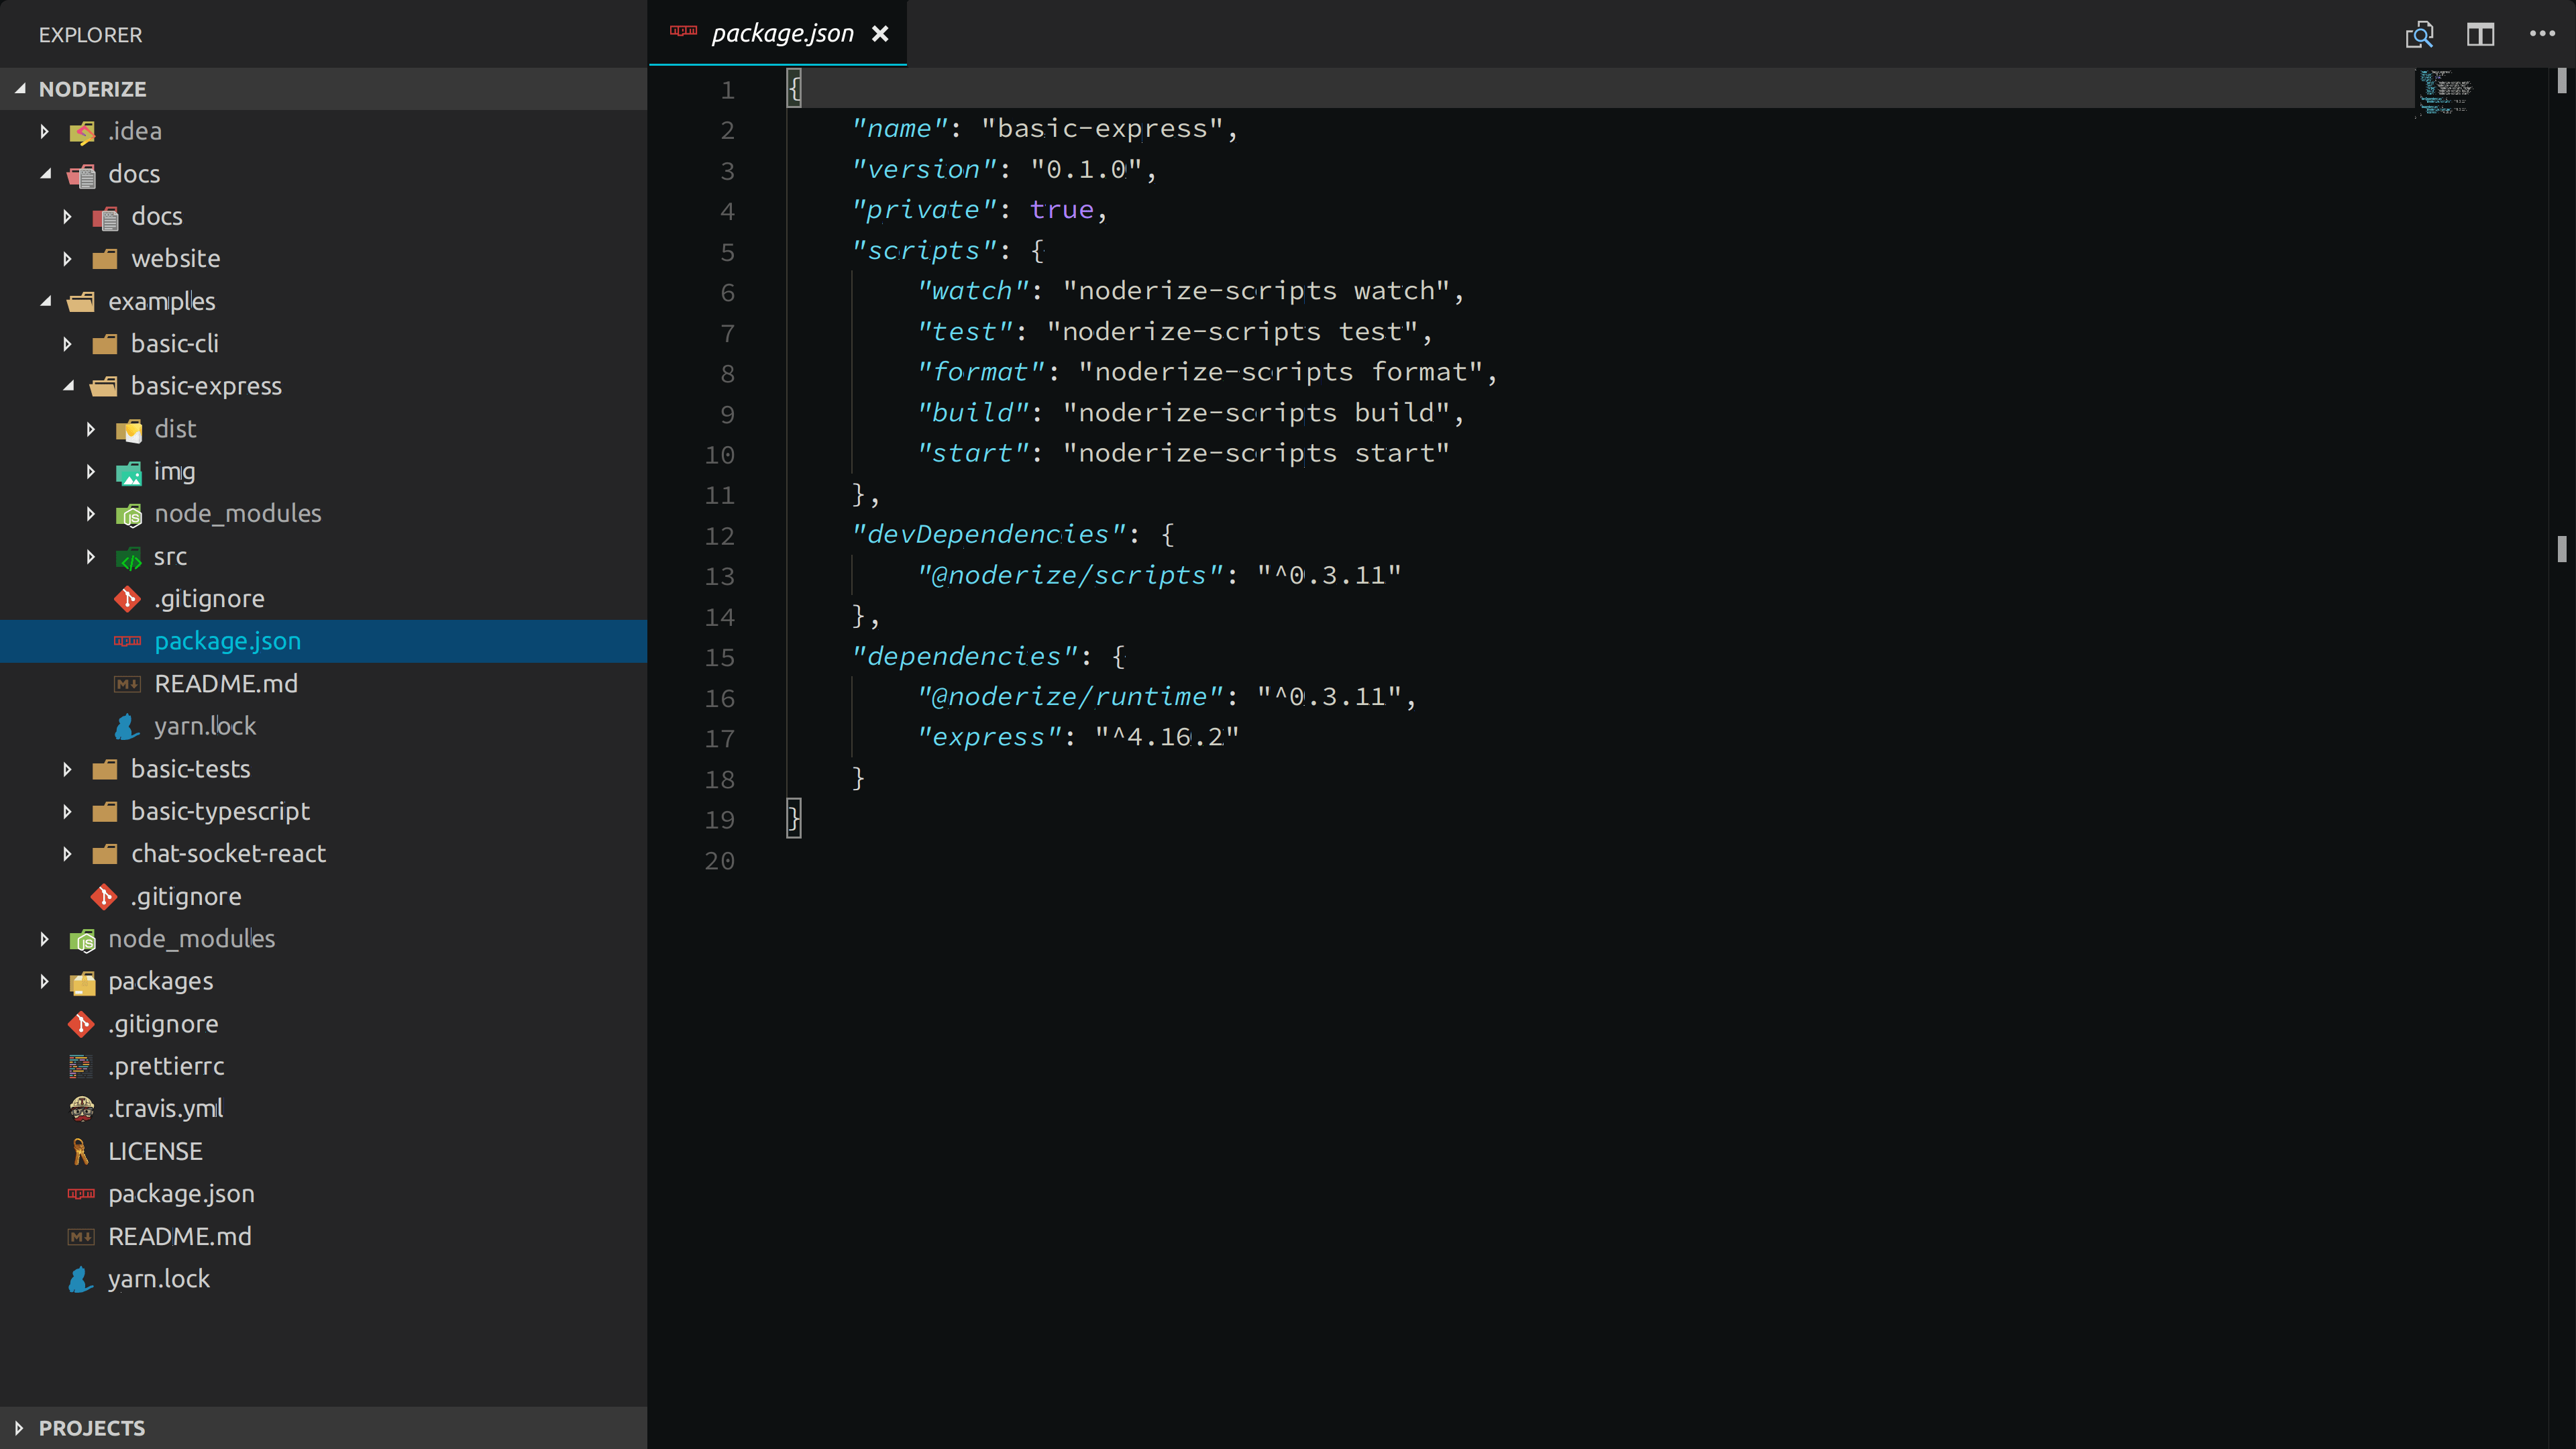The image size is (2576, 1449).
Task: Click the code minimap preview
Action: coord(2445,92)
